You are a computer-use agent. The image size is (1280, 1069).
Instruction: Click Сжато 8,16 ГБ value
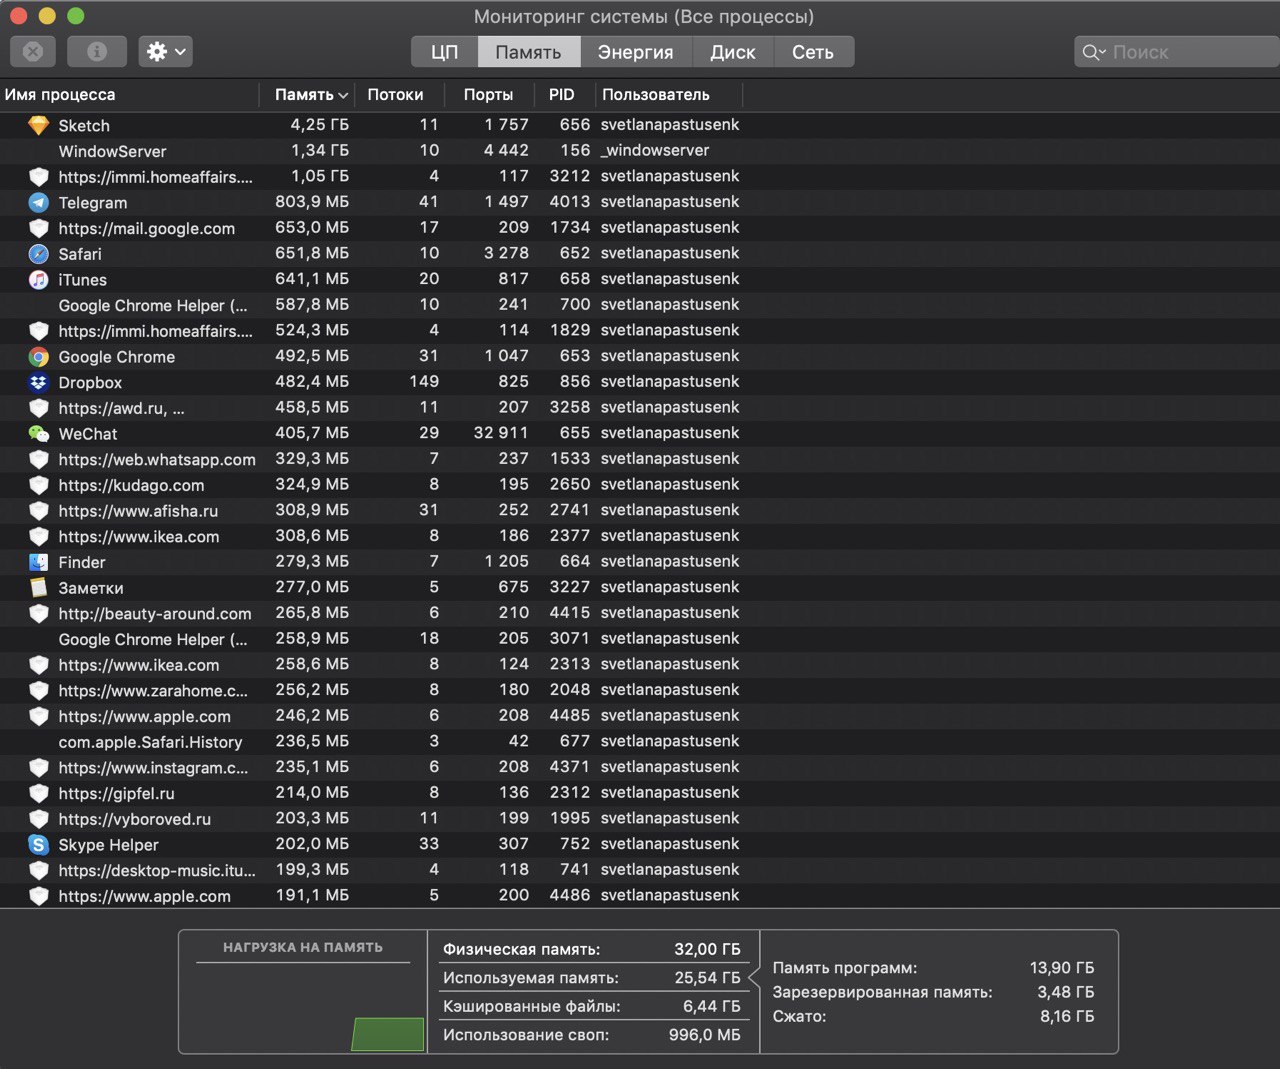(x=1067, y=1016)
